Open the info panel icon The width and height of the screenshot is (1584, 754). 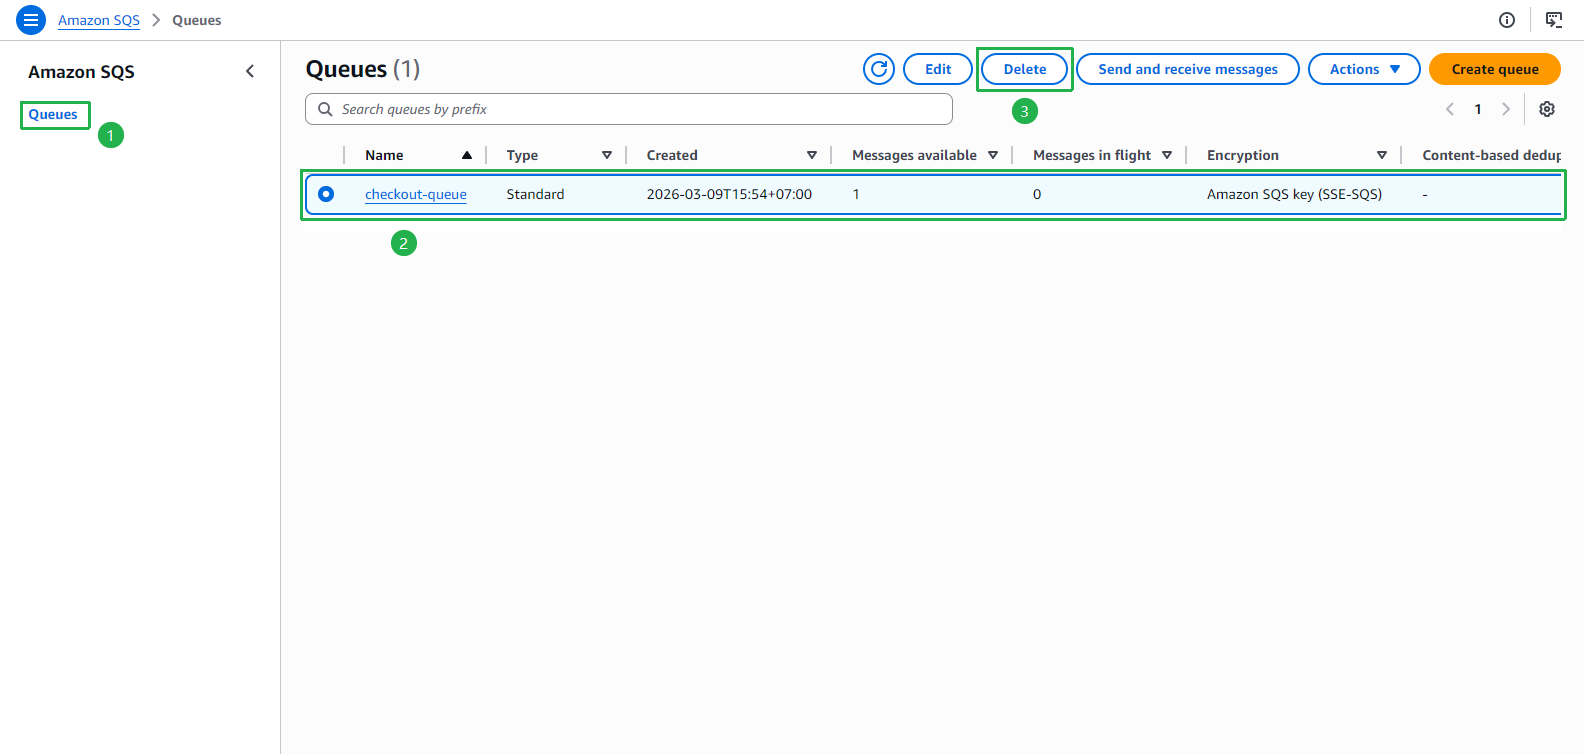(1507, 20)
